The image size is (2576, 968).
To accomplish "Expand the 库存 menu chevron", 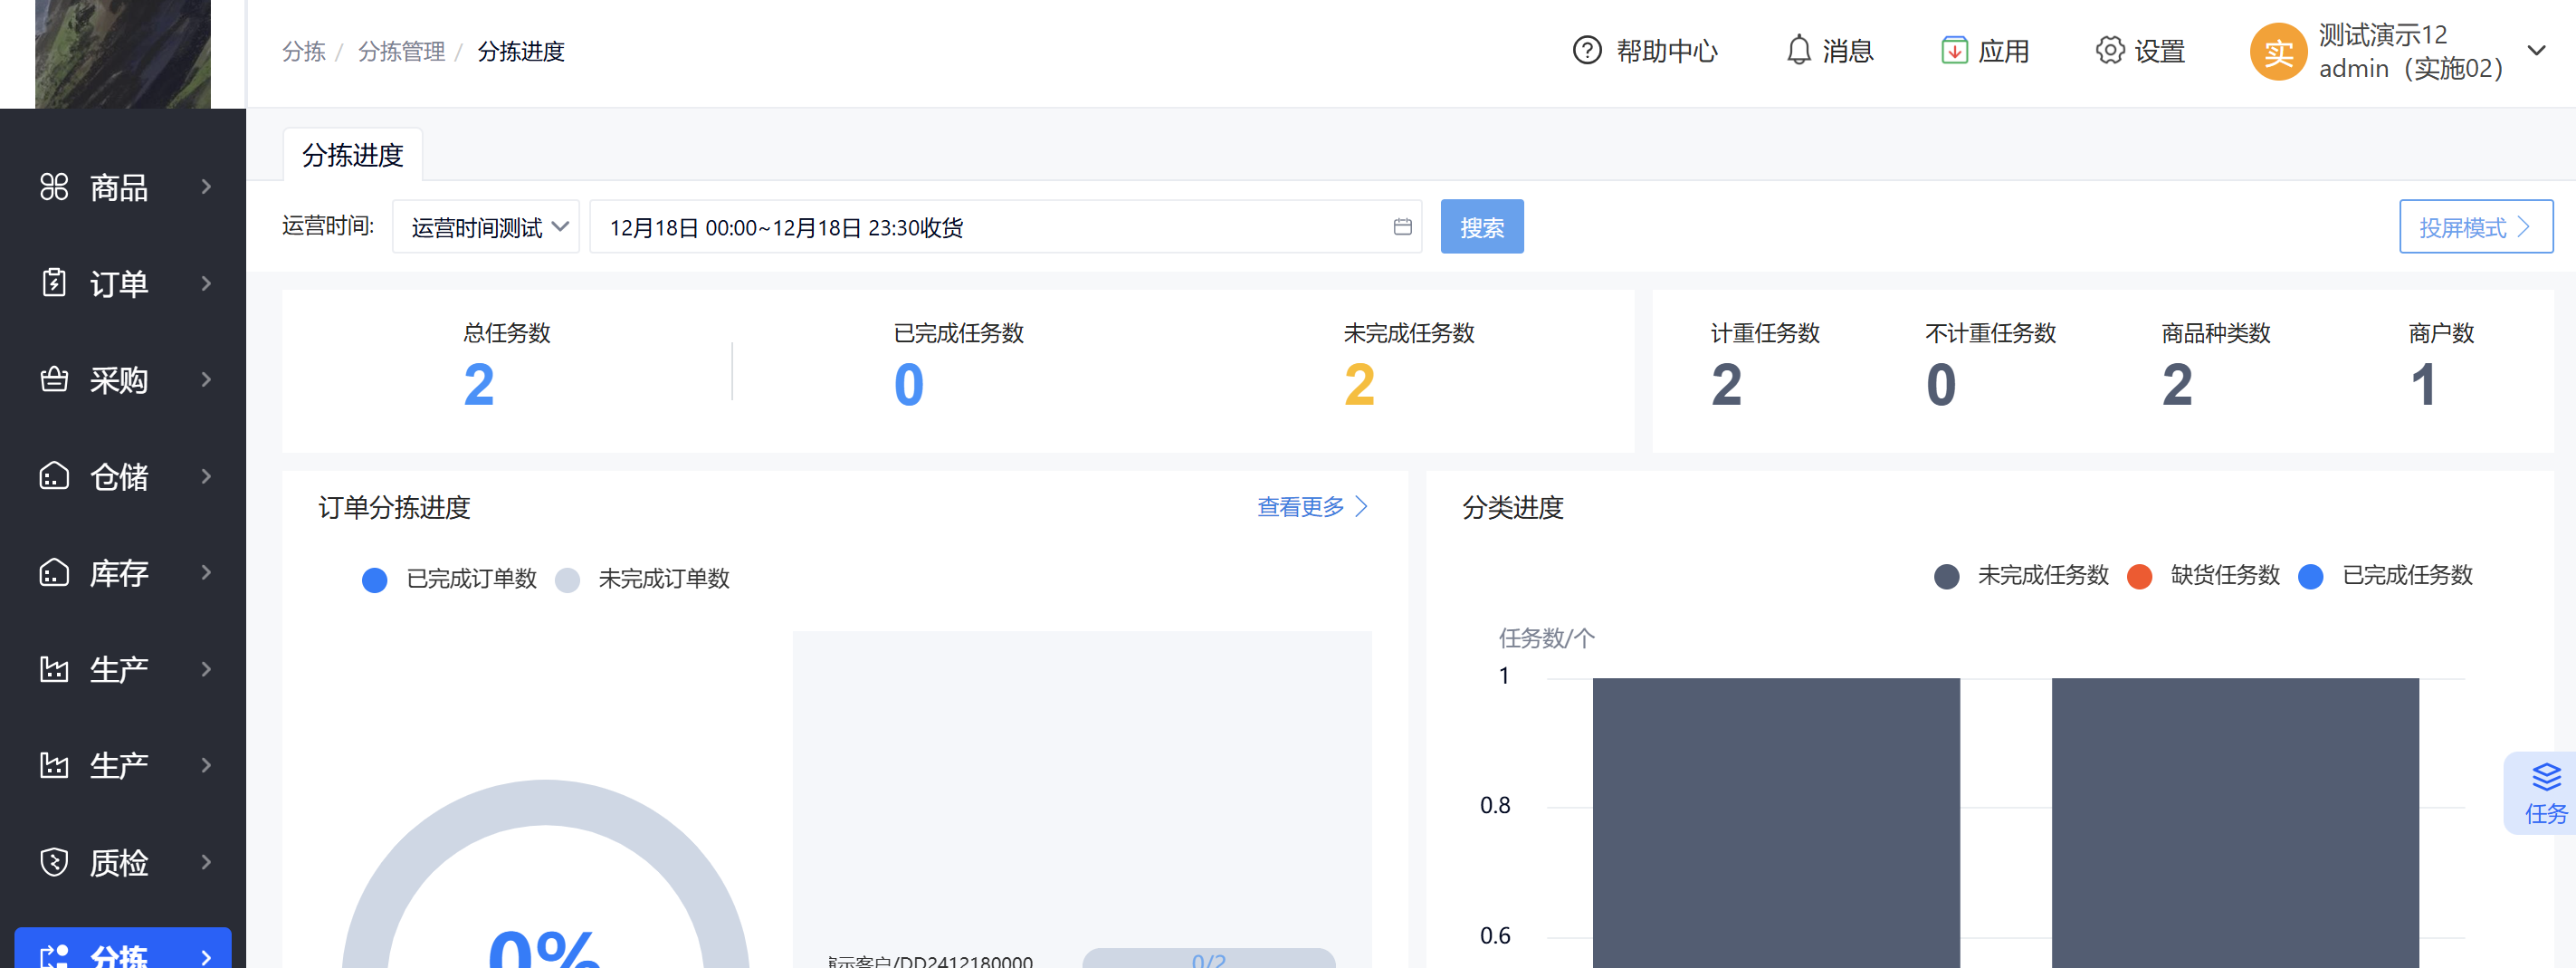I will (x=206, y=572).
